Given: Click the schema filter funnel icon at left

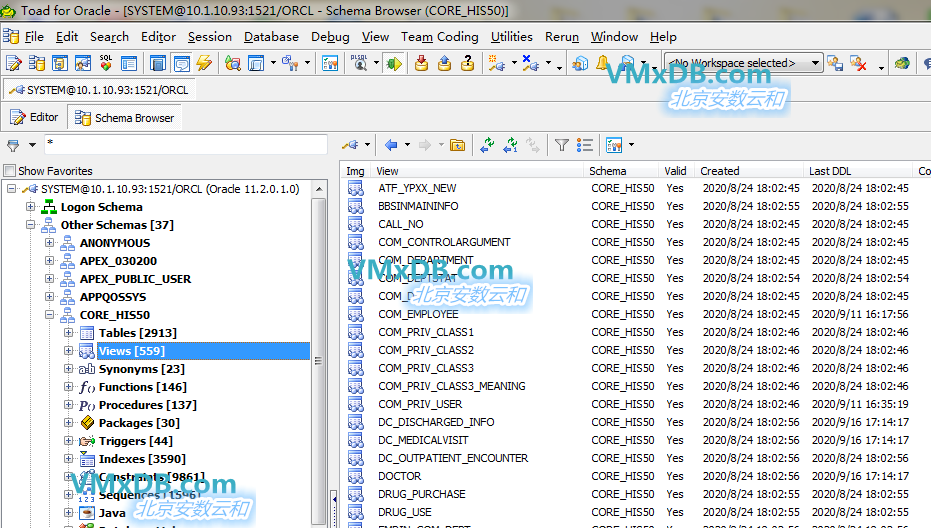Looking at the screenshot, I should click(13, 145).
